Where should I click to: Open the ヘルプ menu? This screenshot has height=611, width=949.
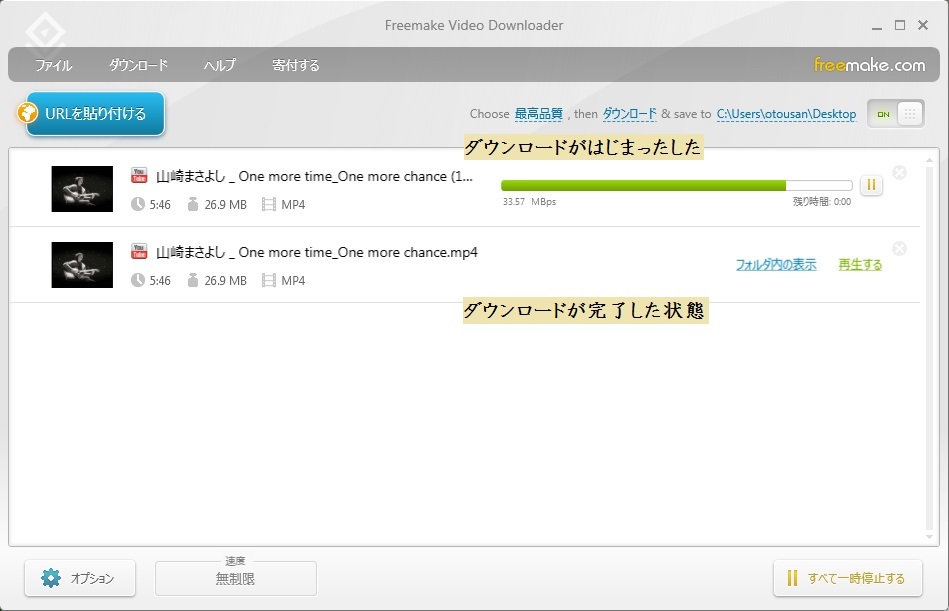coord(219,65)
